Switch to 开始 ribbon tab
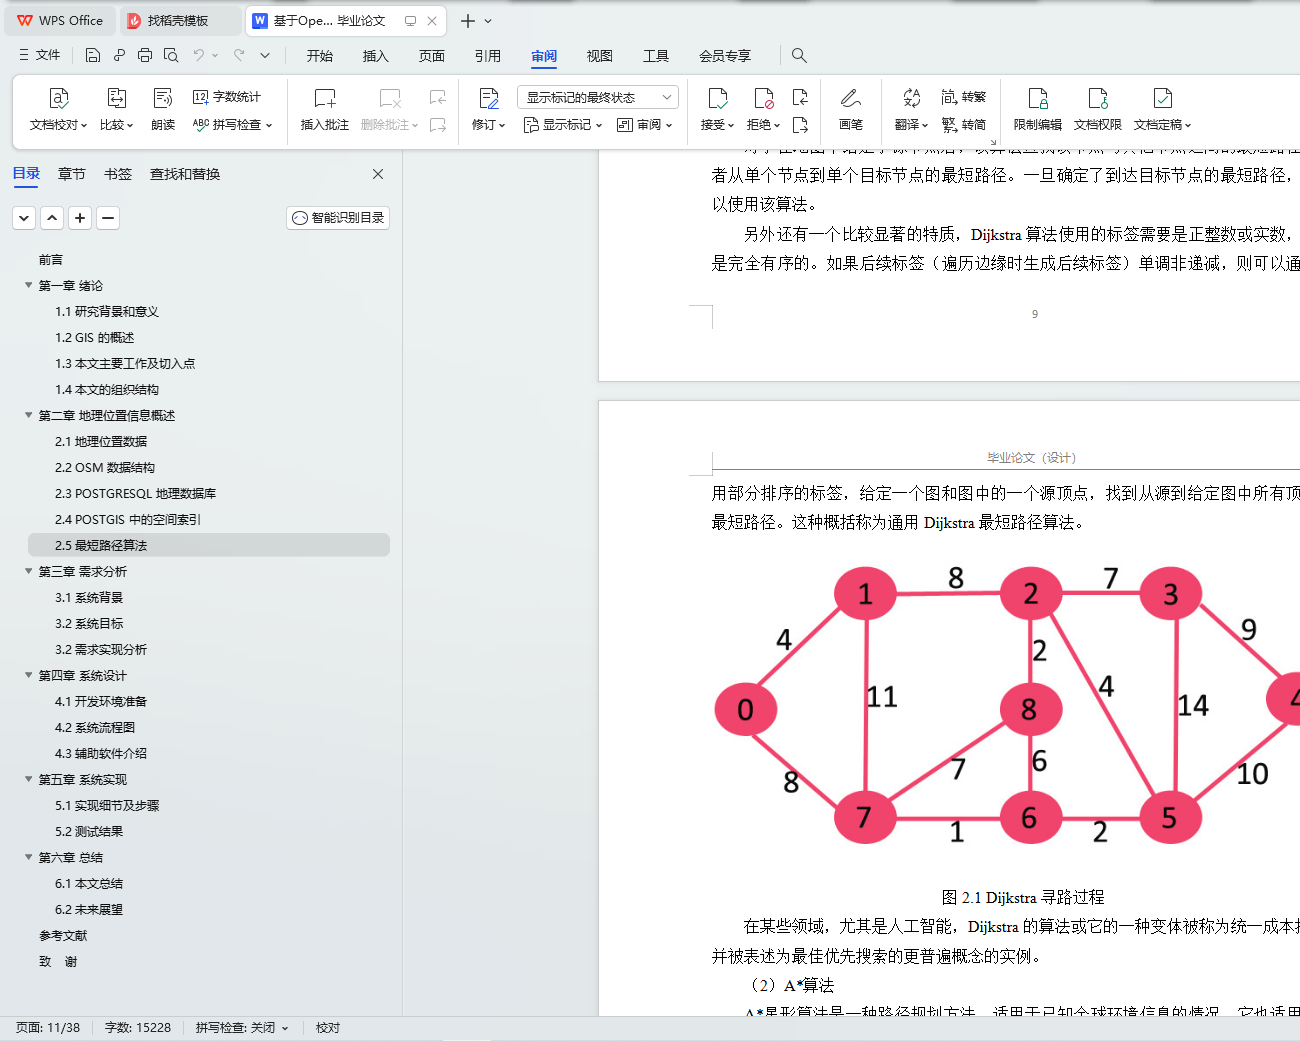 [x=320, y=56]
